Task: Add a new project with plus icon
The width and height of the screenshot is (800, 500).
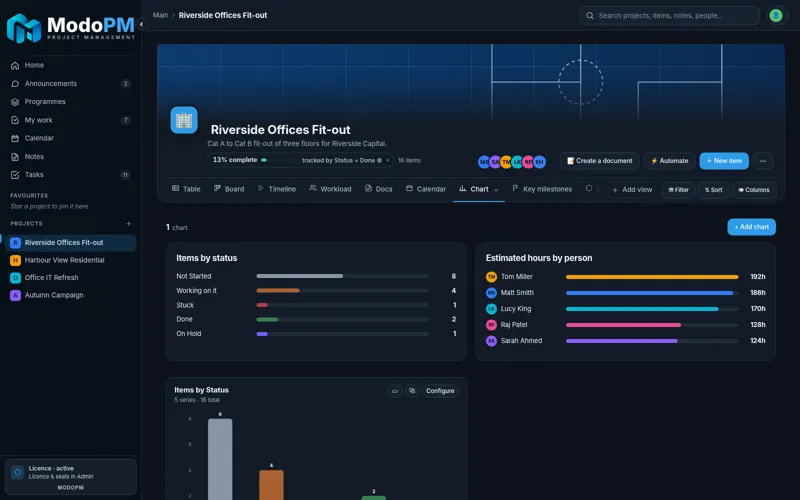Action: pos(129,223)
